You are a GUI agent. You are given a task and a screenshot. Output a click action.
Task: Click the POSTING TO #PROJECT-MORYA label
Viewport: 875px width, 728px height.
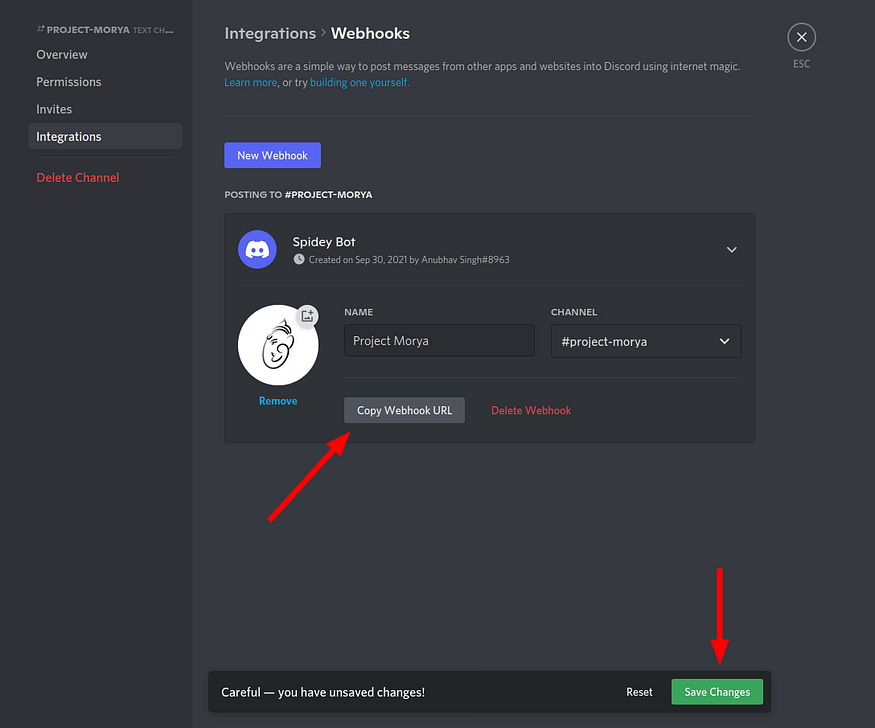298,195
